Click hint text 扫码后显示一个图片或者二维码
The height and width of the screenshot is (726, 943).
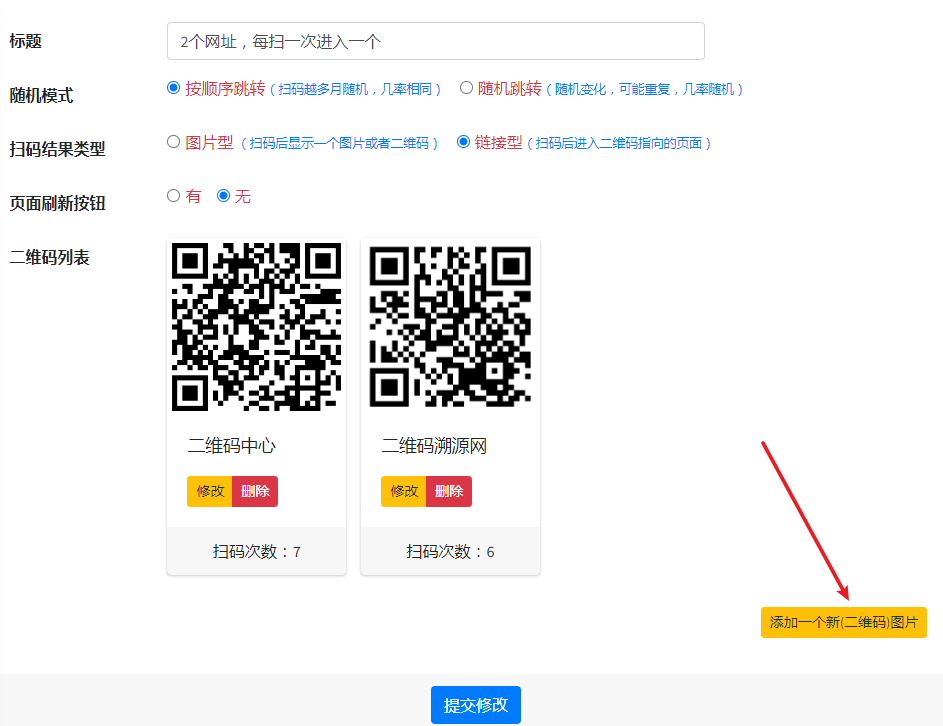[339, 143]
